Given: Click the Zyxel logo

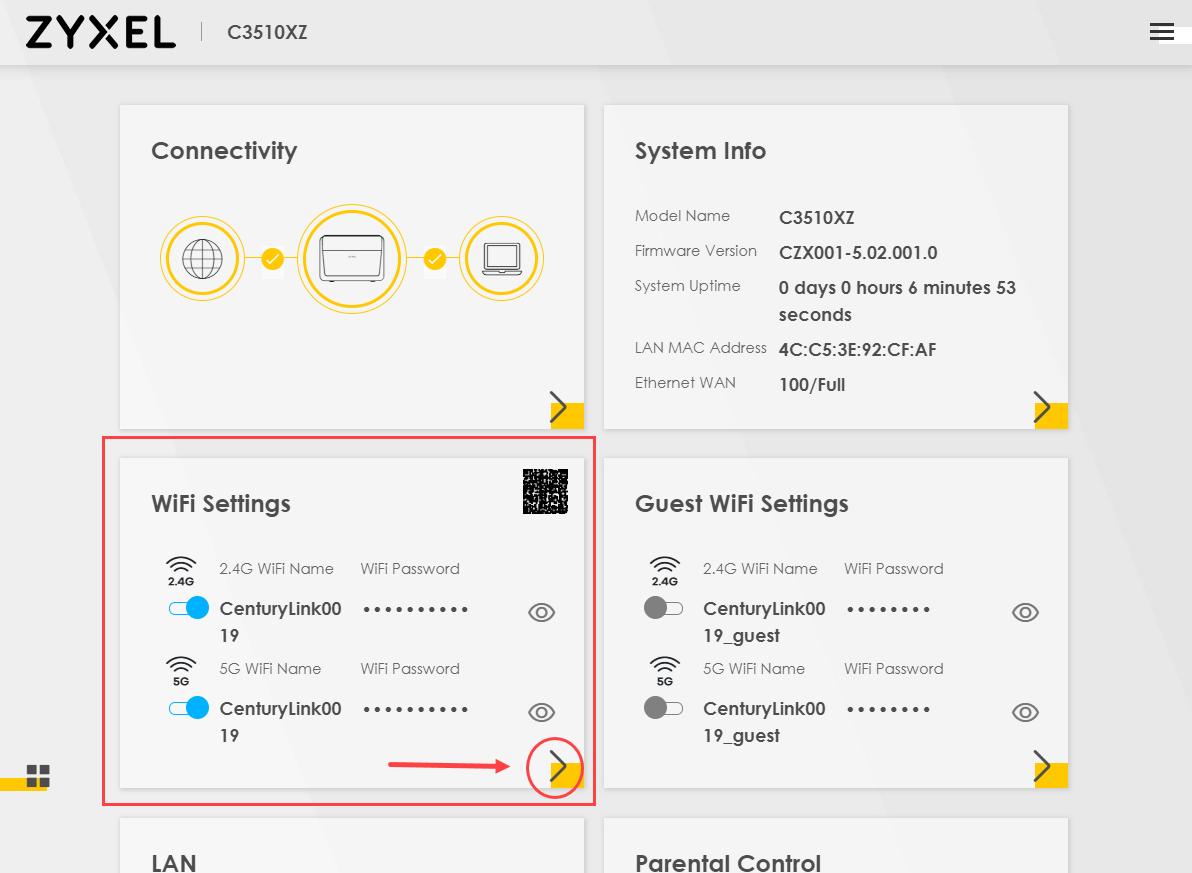Looking at the screenshot, I should (x=100, y=33).
